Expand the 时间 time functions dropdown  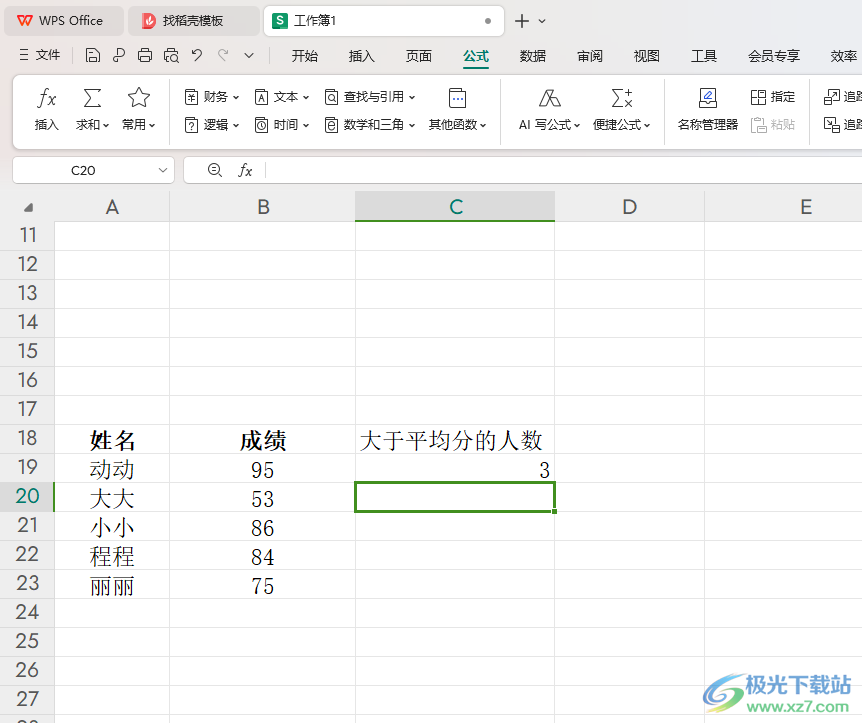pos(282,125)
